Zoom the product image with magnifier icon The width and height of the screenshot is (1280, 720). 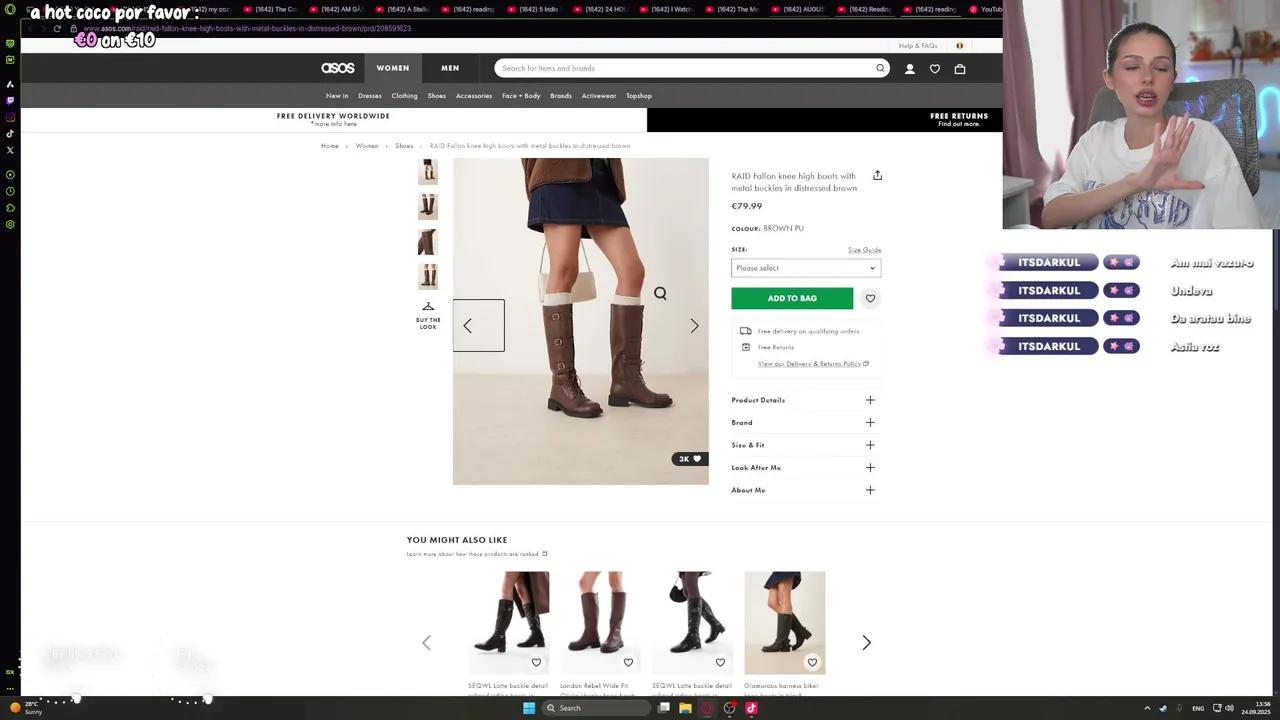pyautogui.click(x=660, y=293)
